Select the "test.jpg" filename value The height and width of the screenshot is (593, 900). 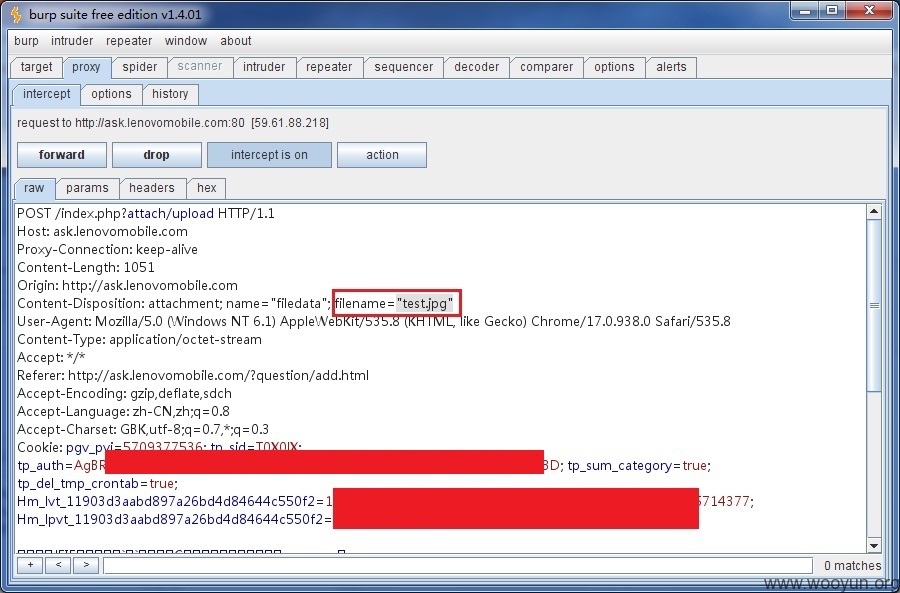pos(425,304)
